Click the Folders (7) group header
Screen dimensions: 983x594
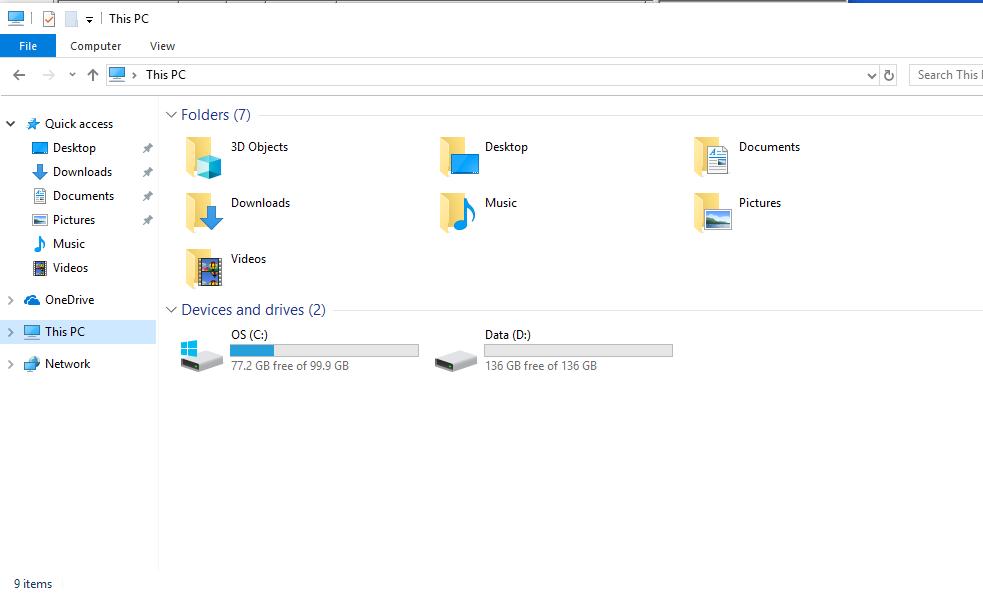point(216,115)
